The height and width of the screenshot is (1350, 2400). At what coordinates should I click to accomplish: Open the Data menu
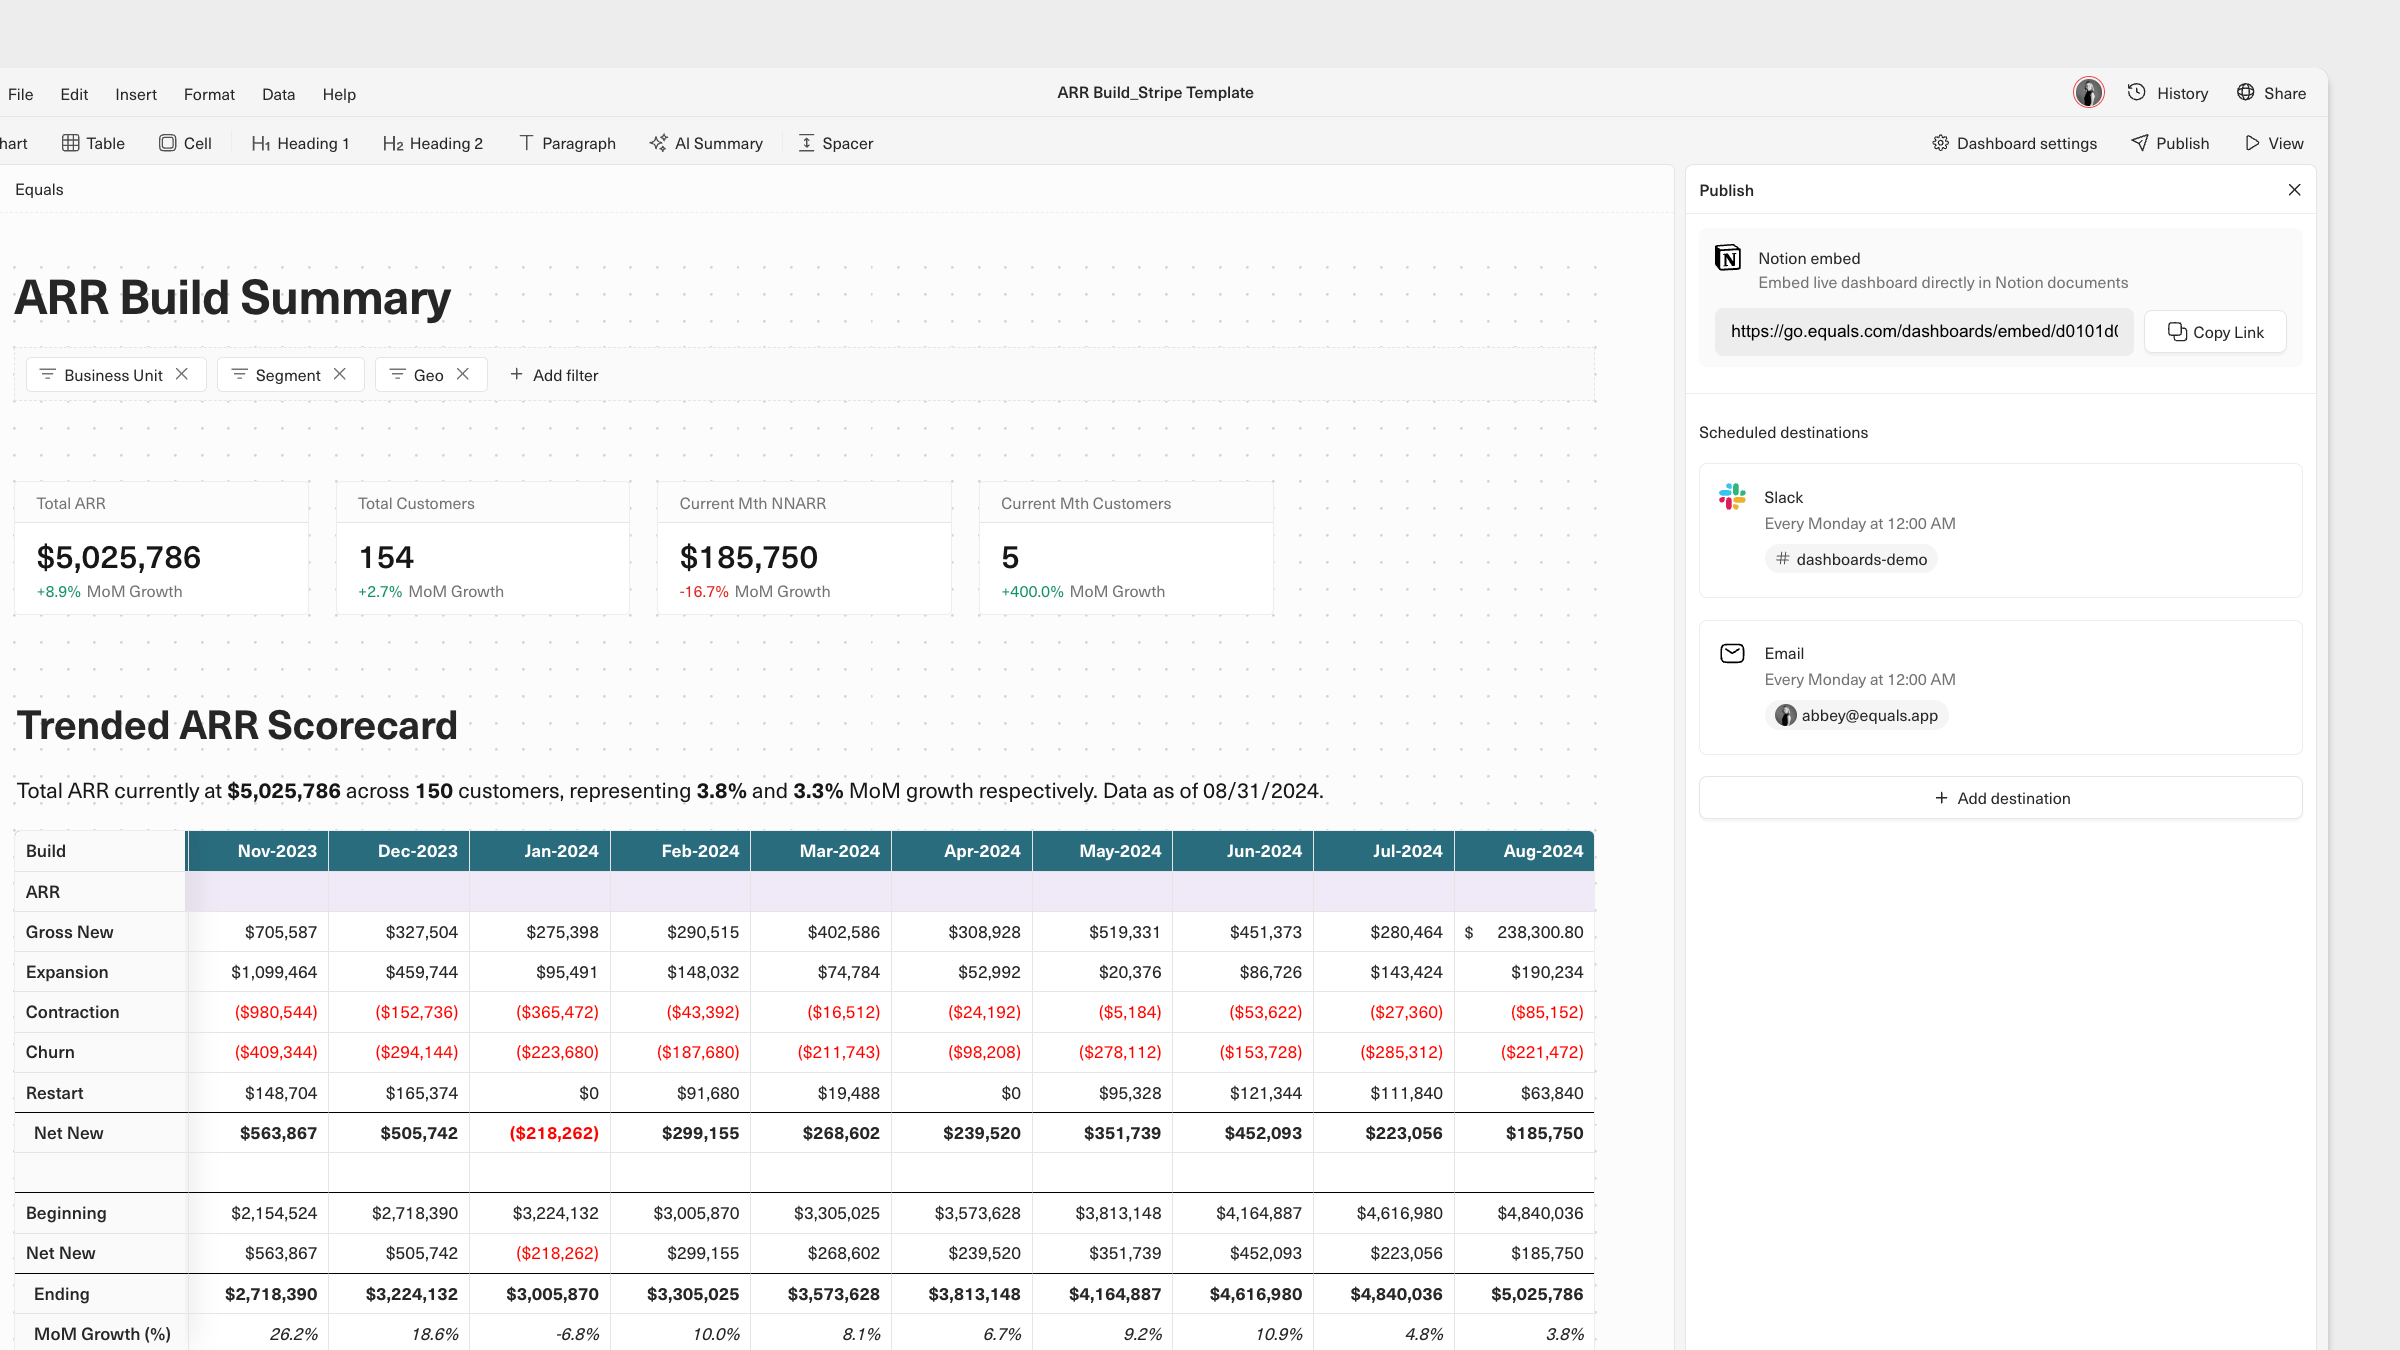[278, 94]
